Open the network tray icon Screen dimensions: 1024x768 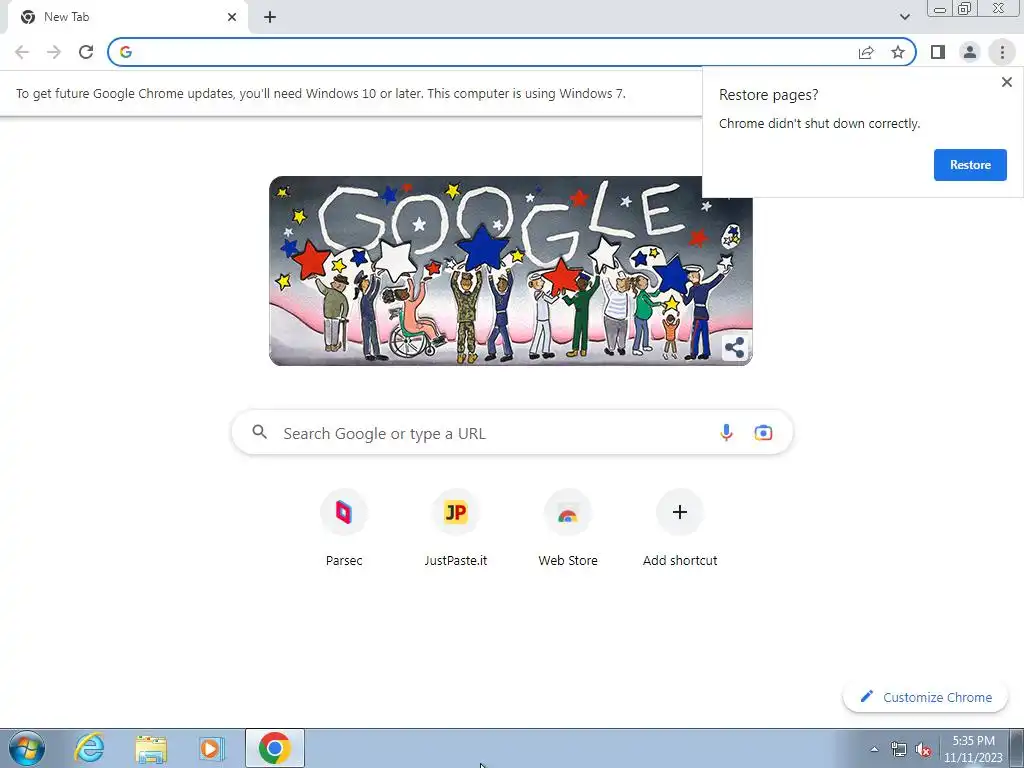point(899,749)
